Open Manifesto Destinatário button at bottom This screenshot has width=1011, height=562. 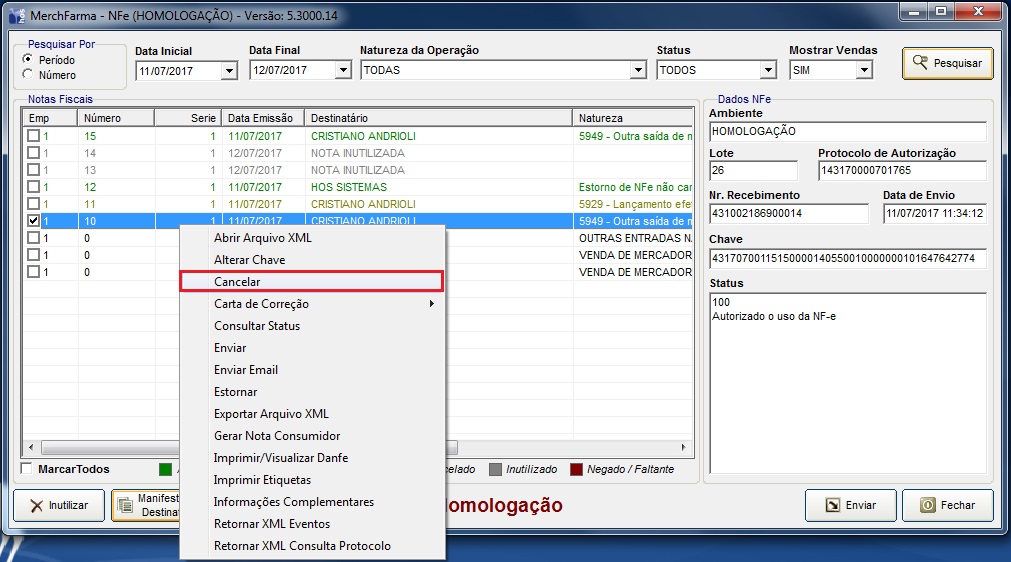click(145, 505)
